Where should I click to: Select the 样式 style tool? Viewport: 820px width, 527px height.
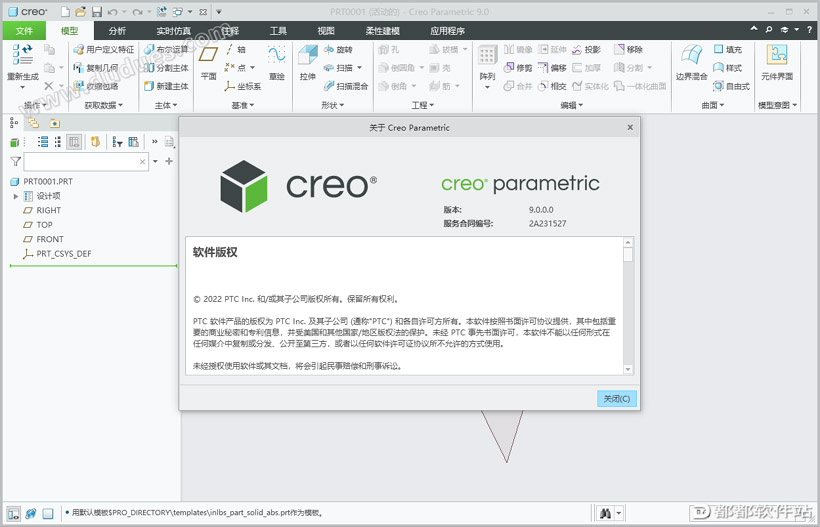pyautogui.click(x=727, y=68)
